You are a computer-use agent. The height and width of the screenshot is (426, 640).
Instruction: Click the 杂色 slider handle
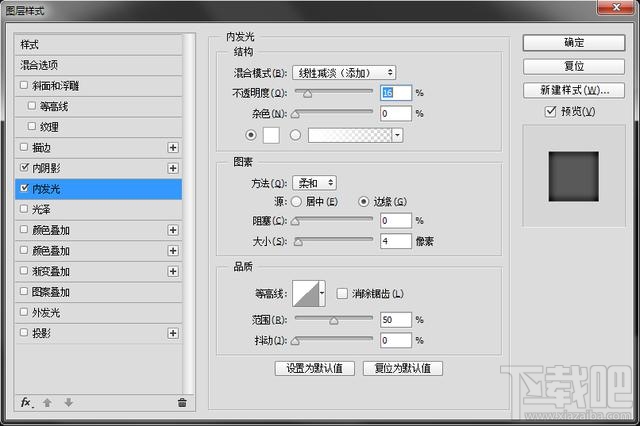tap(295, 115)
